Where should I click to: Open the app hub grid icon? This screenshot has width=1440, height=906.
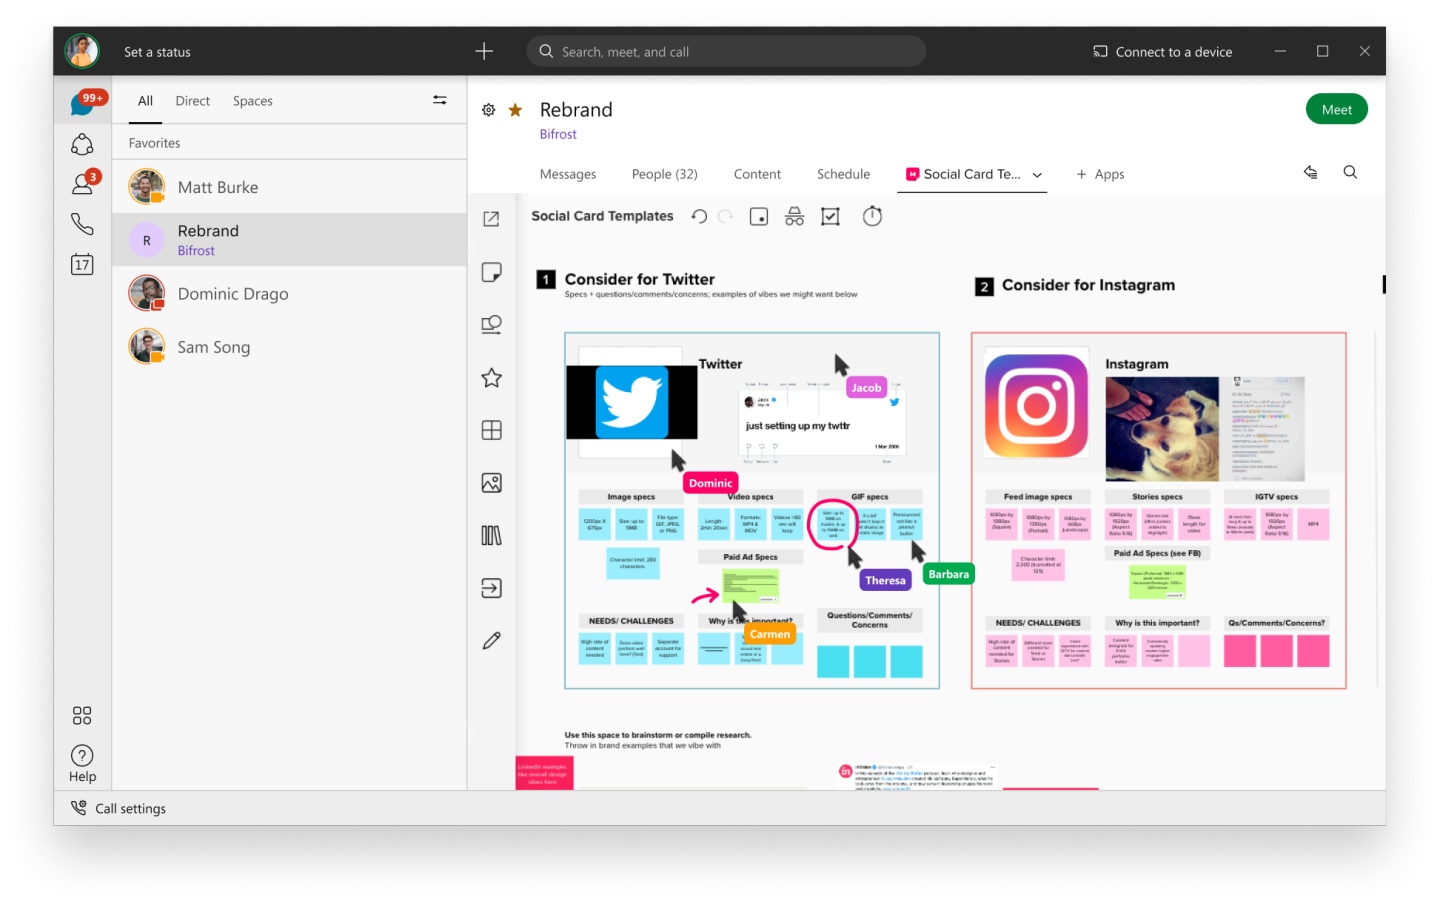coord(82,715)
